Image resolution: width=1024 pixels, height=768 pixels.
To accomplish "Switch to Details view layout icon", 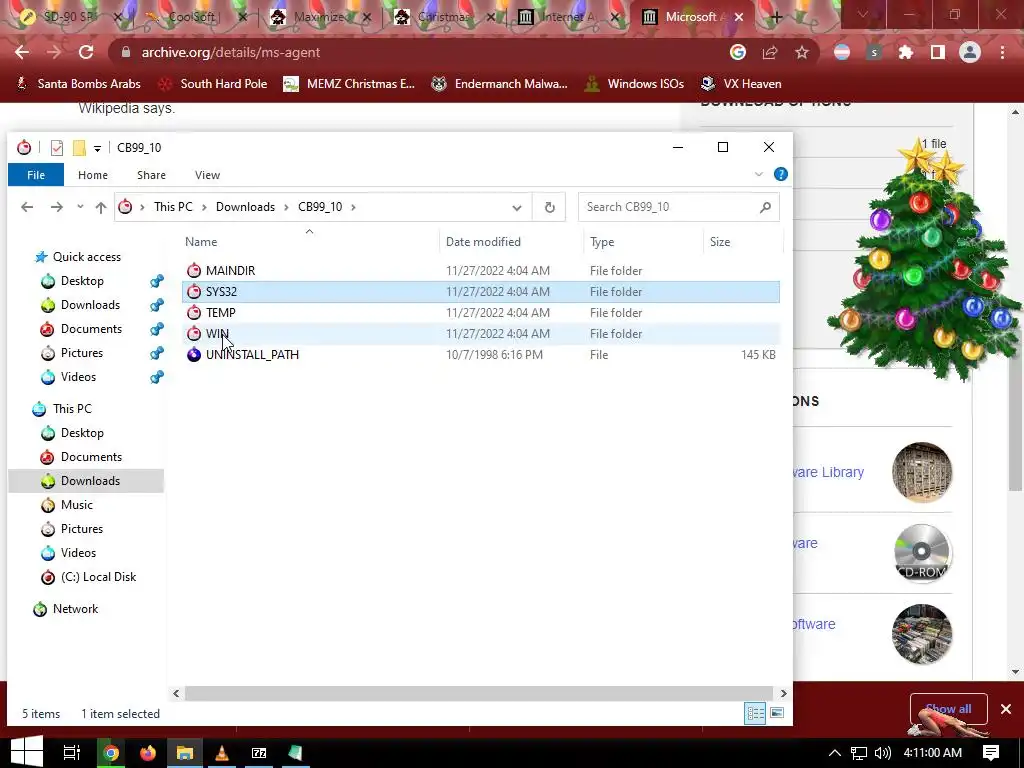I will tap(755, 713).
